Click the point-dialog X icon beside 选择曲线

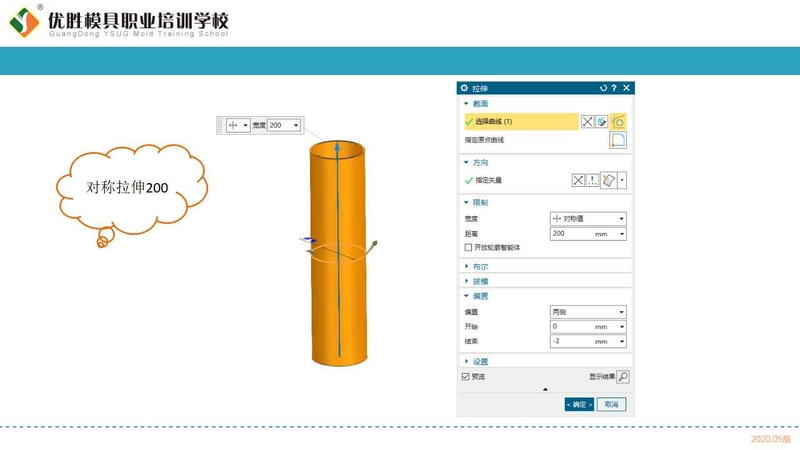[587, 121]
